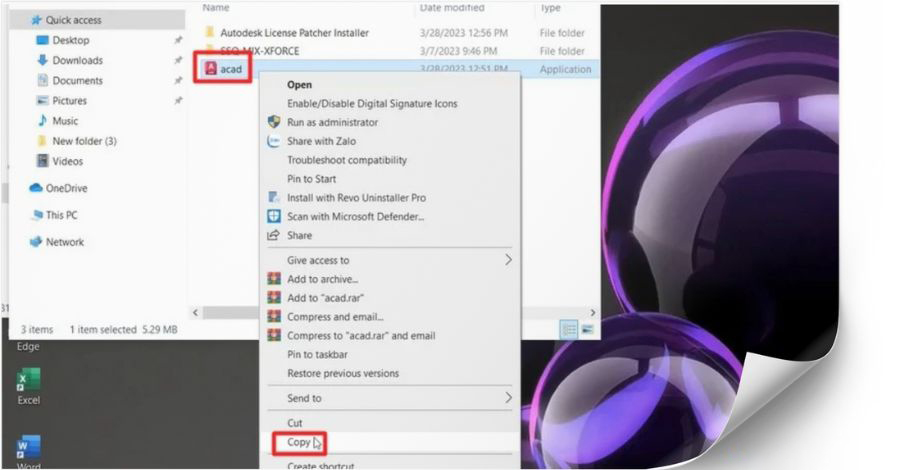This screenshot has width=900, height=470.
Task: Expand the Send to submenu arrow
Action: coord(507,398)
